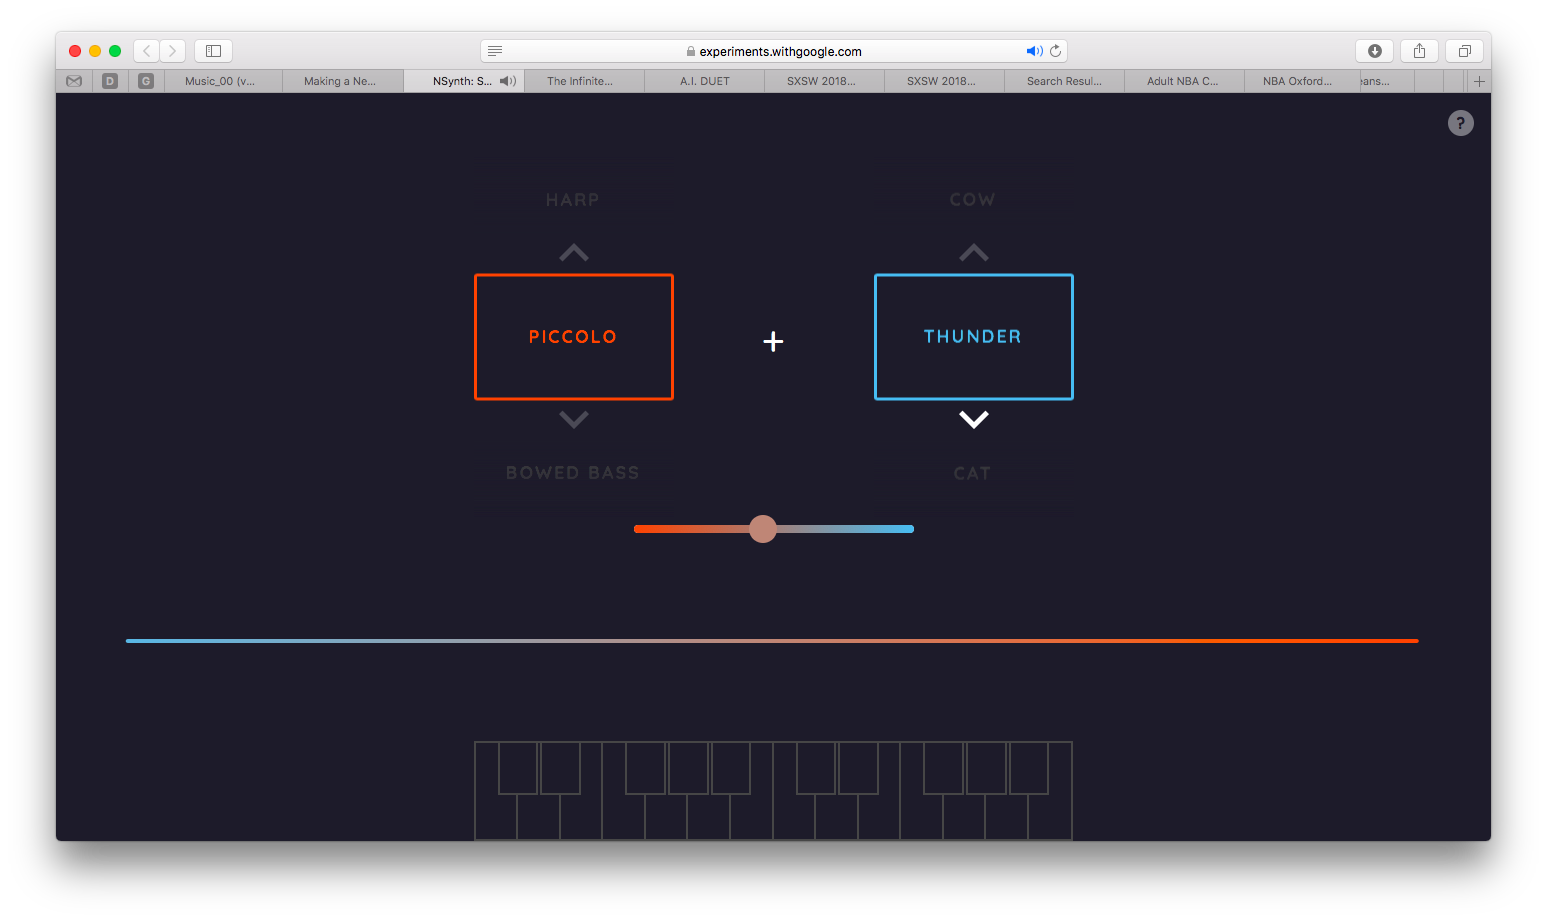Switch sound down to CAT
1547x921 pixels.
pos(973,419)
